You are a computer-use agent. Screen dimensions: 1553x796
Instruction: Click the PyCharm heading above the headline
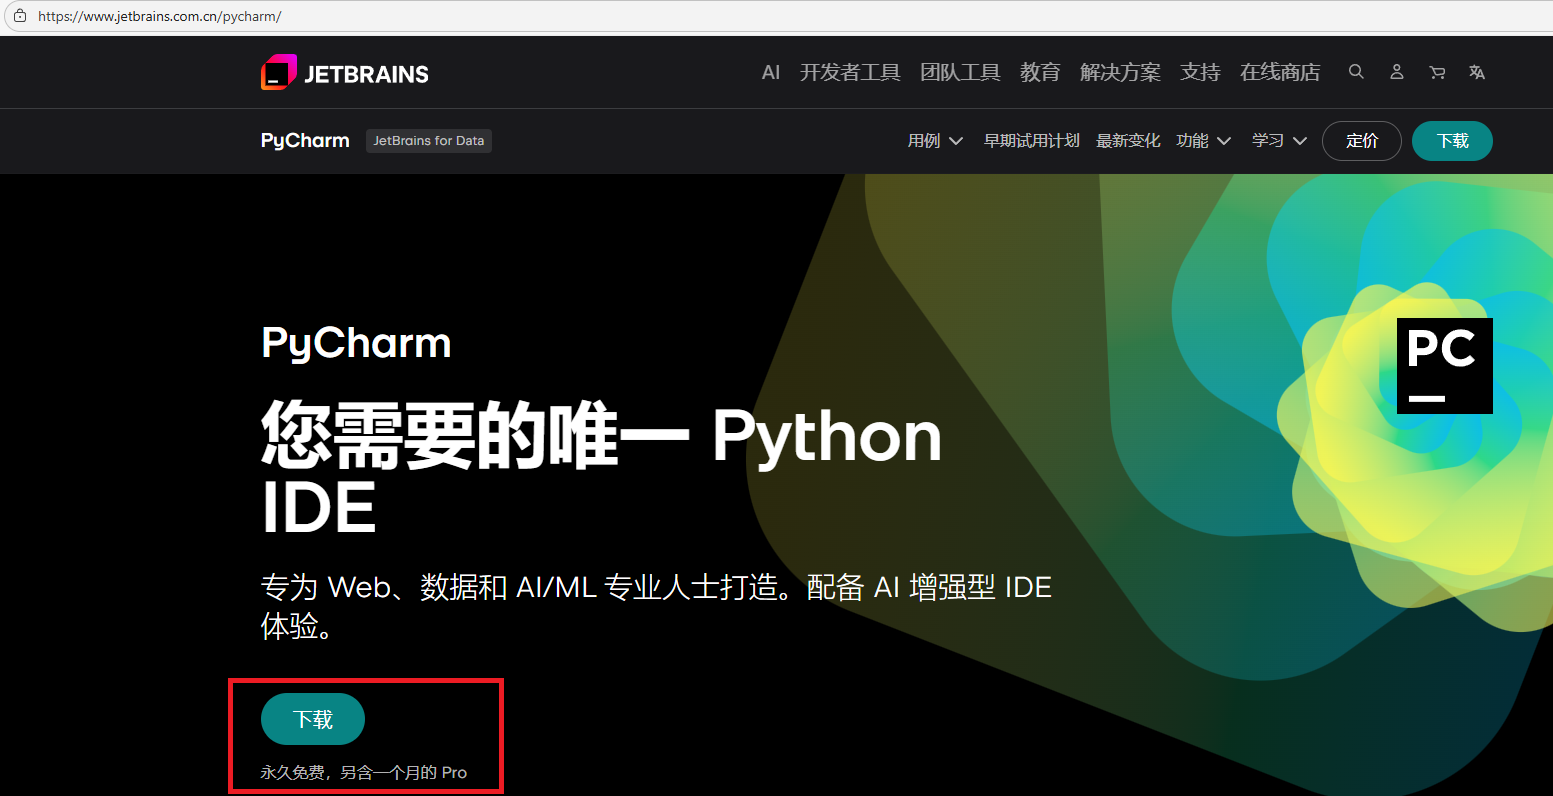(356, 343)
